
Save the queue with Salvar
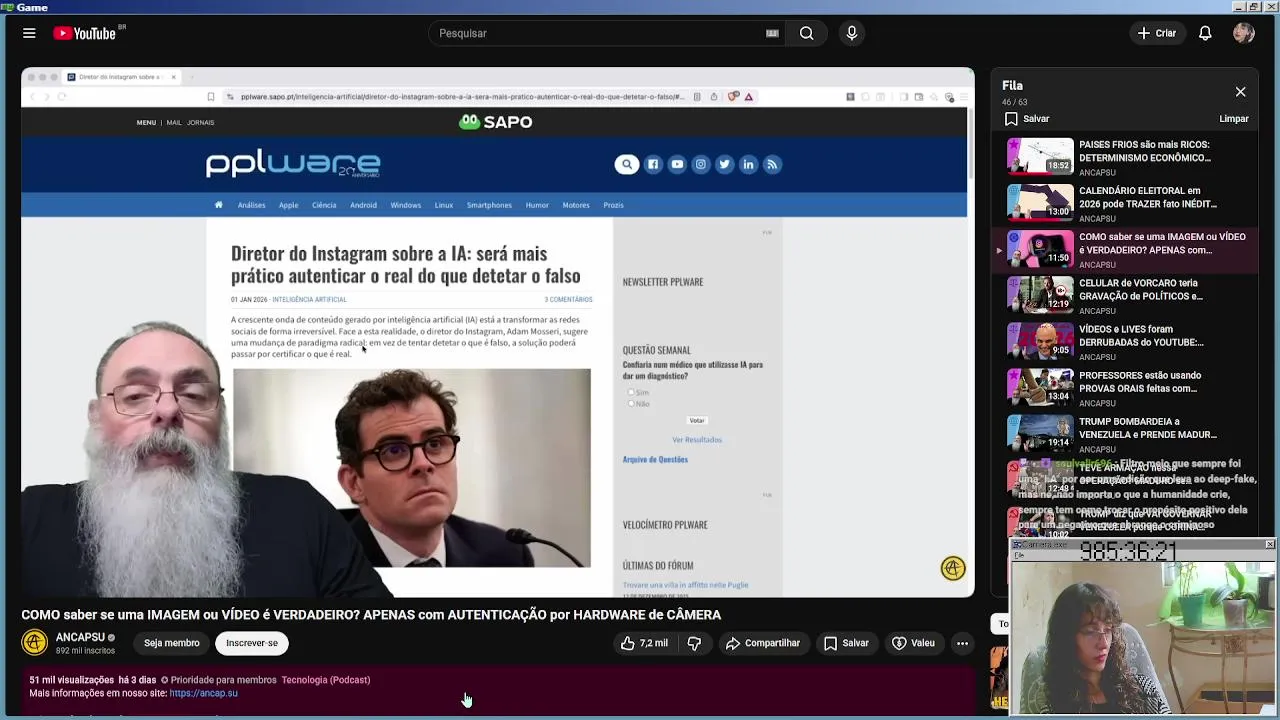[x=1027, y=118]
